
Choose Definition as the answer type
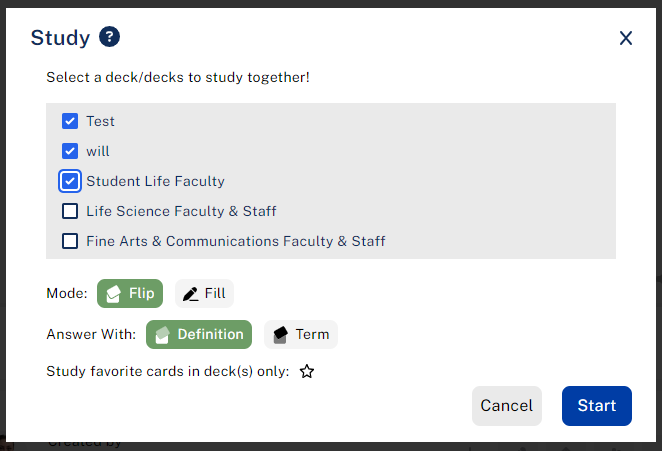199,334
